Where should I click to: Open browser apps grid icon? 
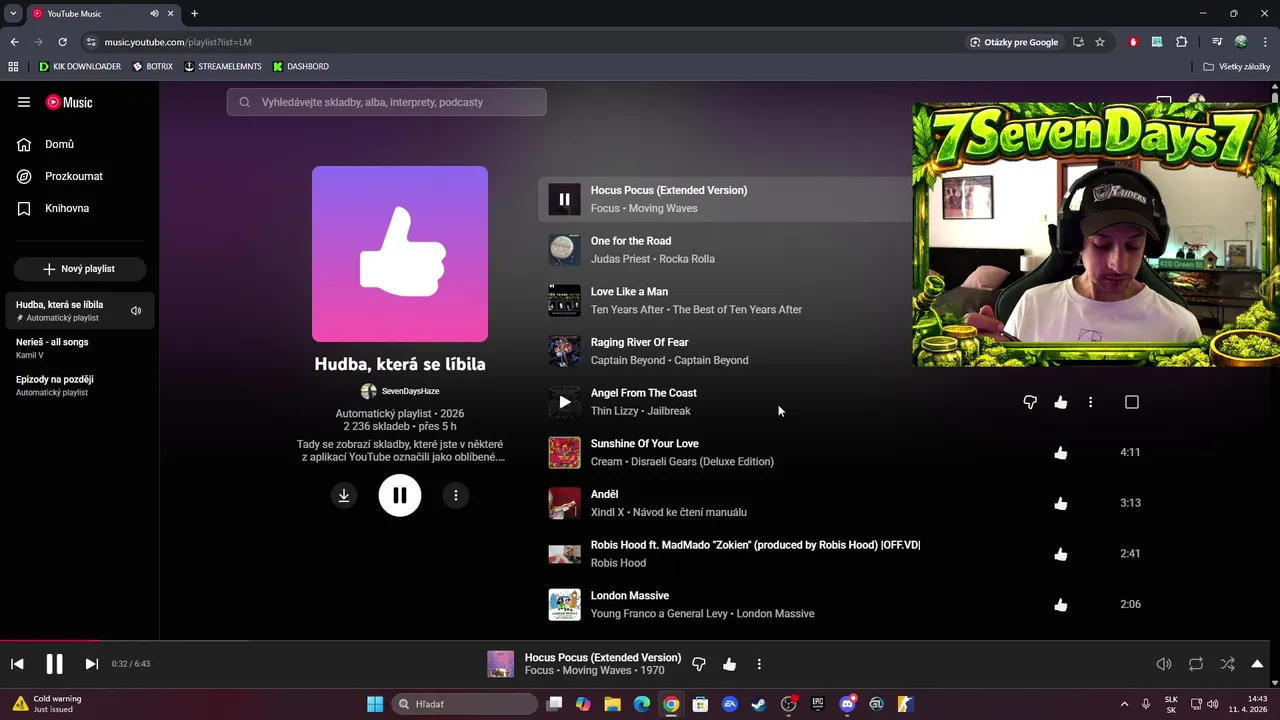click(x=13, y=66)
